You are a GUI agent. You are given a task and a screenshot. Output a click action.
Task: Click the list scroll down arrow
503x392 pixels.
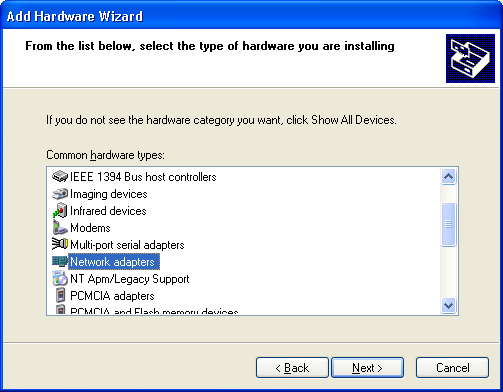click(x=448, y=305)
